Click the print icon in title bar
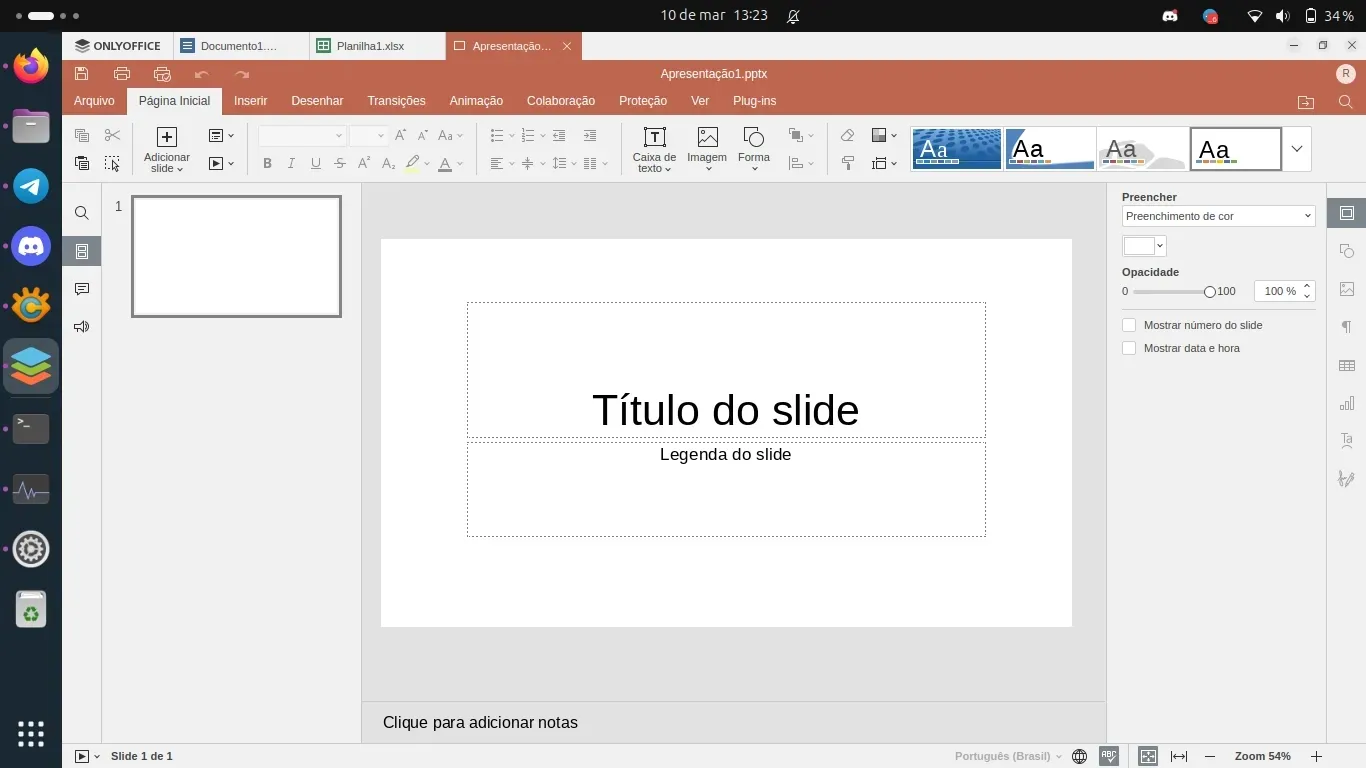 click(x=122, y=74)
